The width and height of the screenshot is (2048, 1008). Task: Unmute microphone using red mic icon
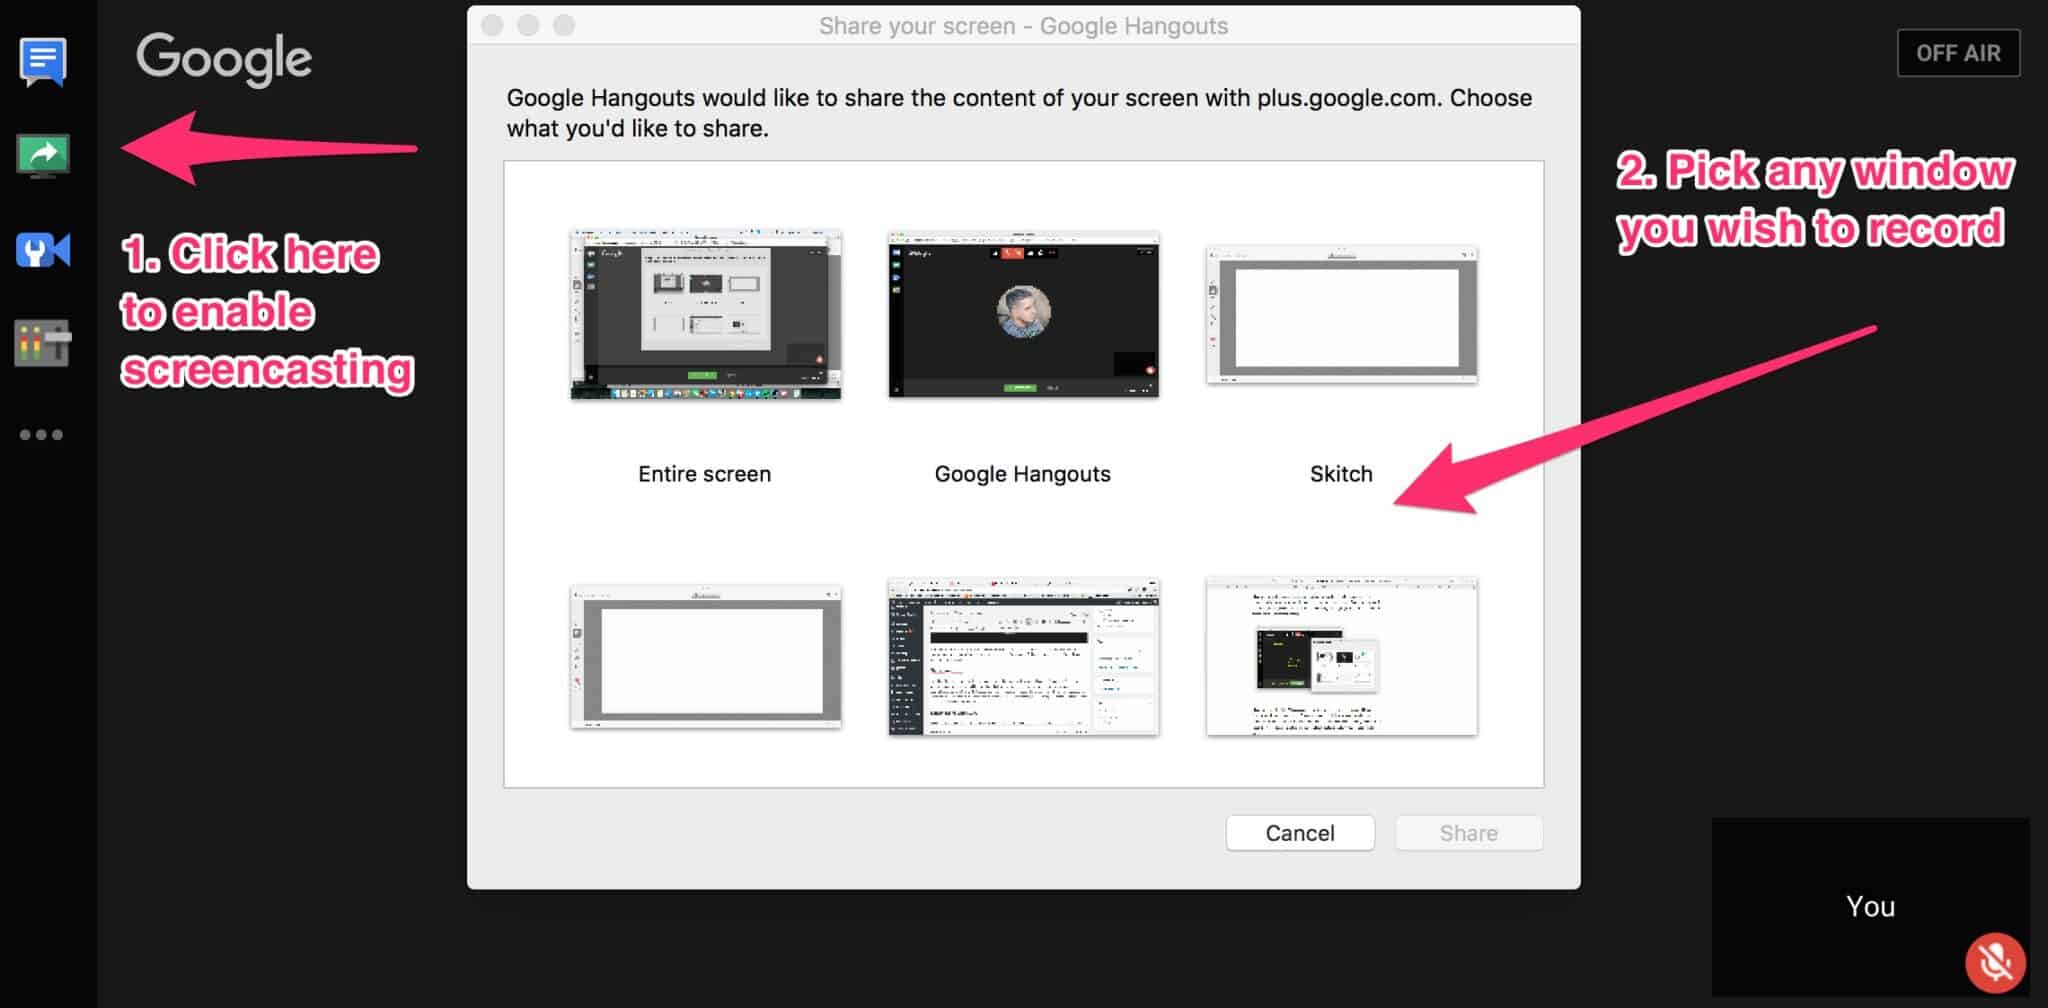pyautogui.click(x=1995, y=962)
